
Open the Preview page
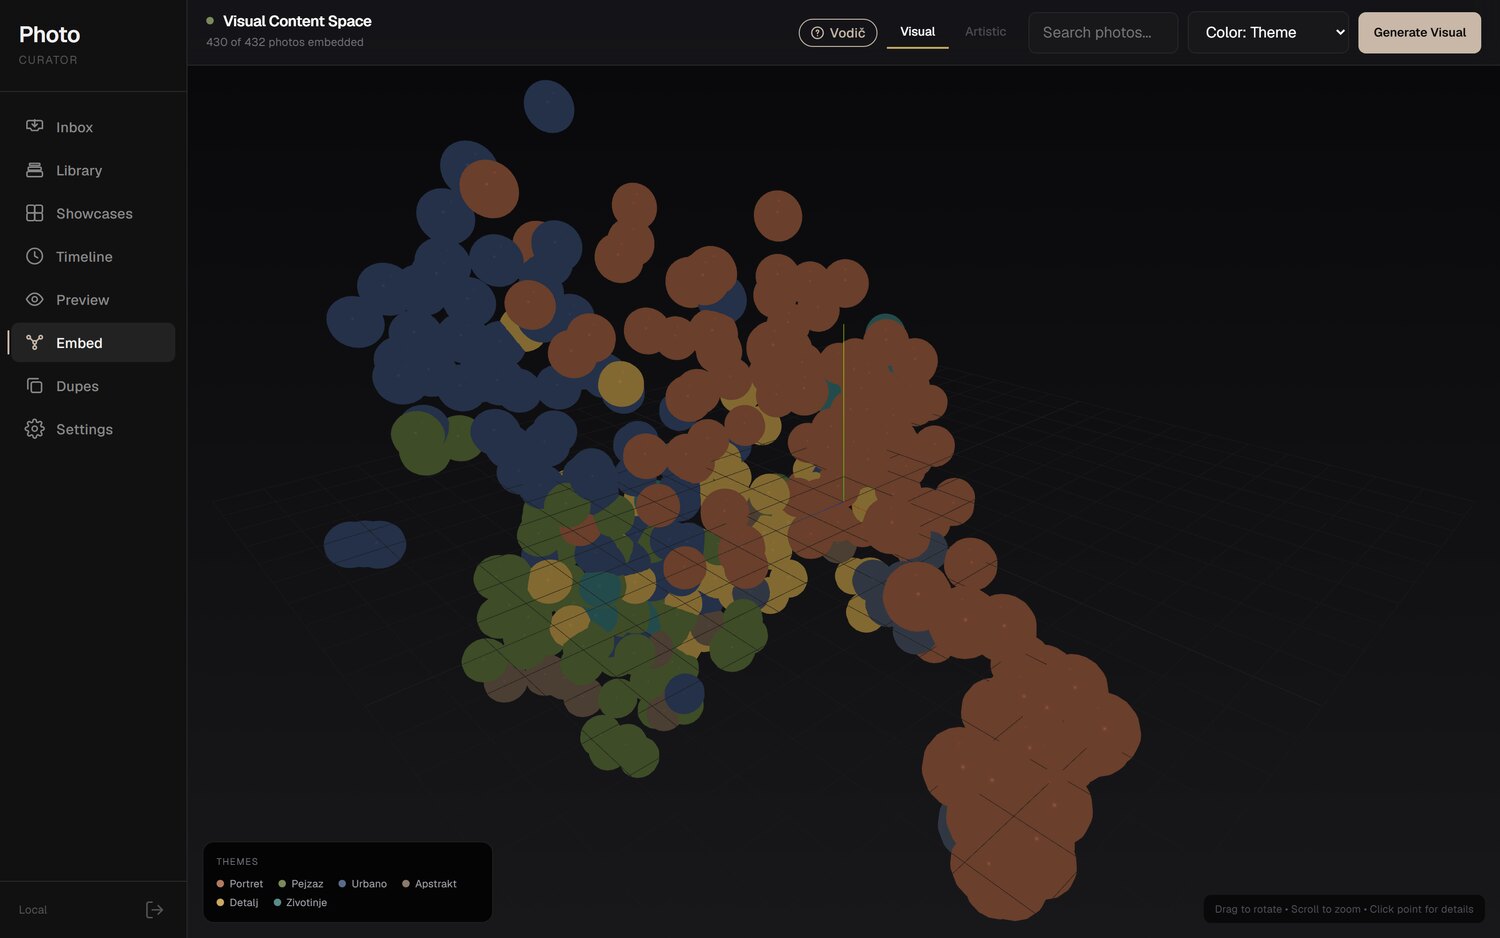93,299
